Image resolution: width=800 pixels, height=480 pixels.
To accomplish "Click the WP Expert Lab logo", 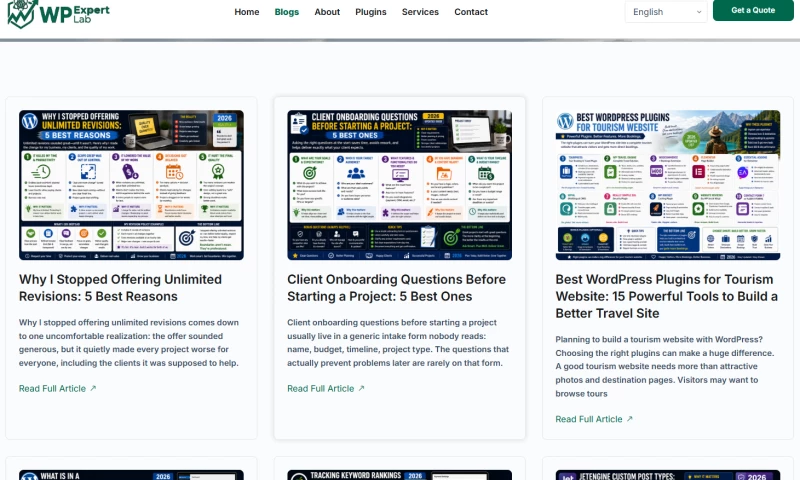I will tap(59, 13).
